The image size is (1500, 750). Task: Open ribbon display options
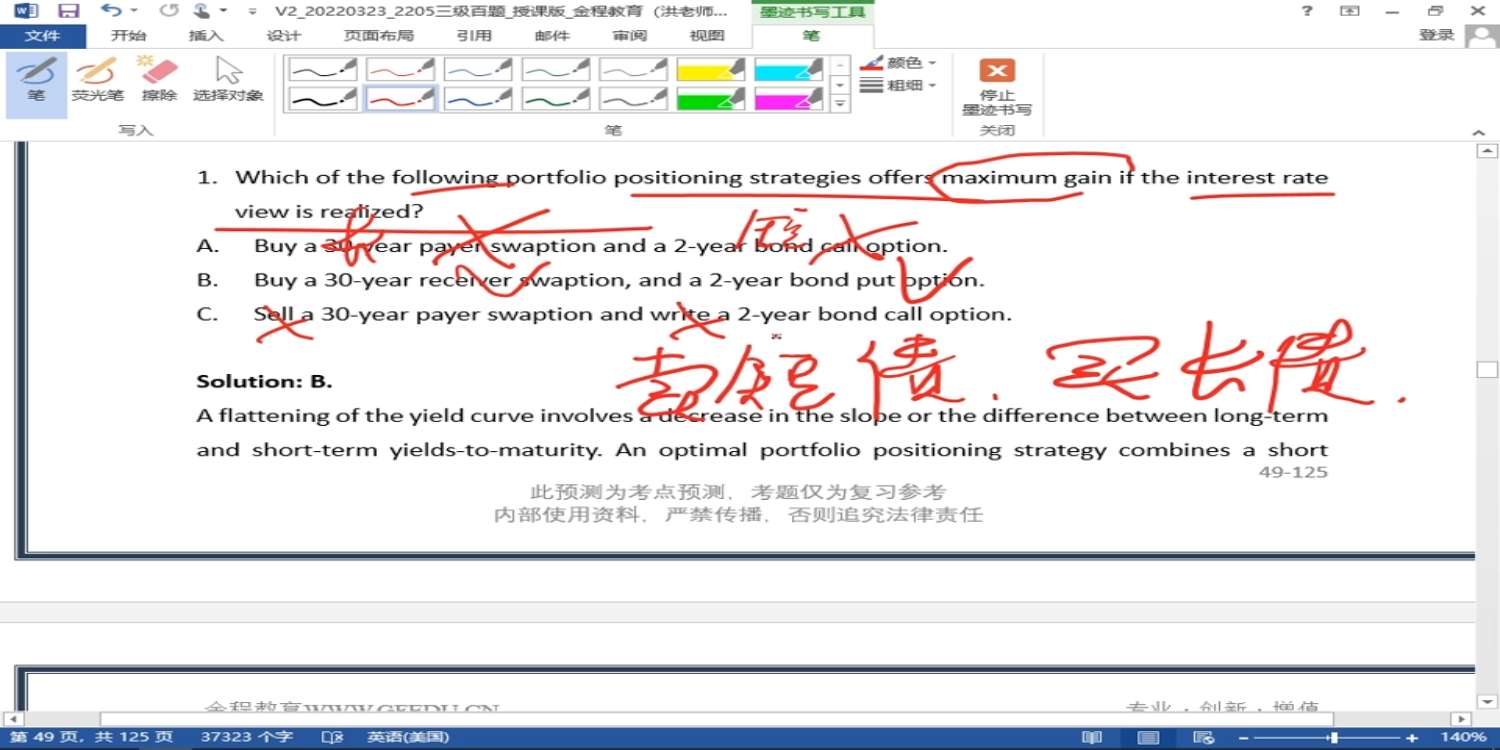point(1350,11)
